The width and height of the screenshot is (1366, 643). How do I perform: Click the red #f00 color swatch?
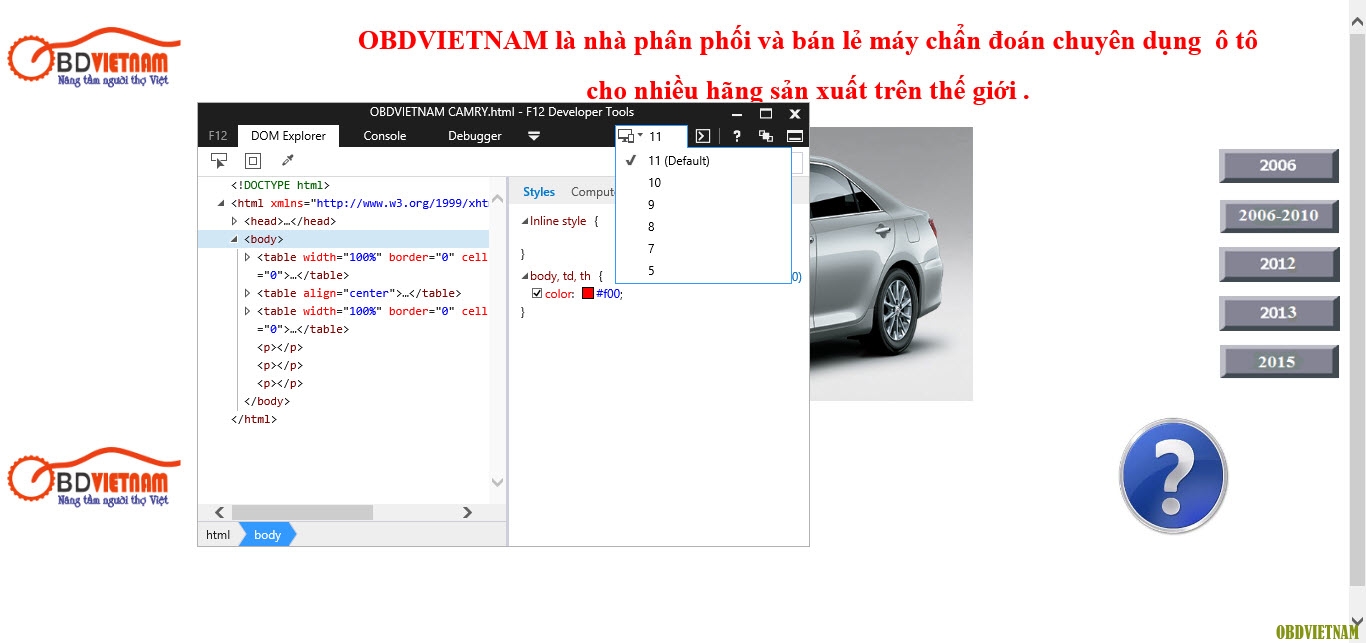[x=588, y=293]
